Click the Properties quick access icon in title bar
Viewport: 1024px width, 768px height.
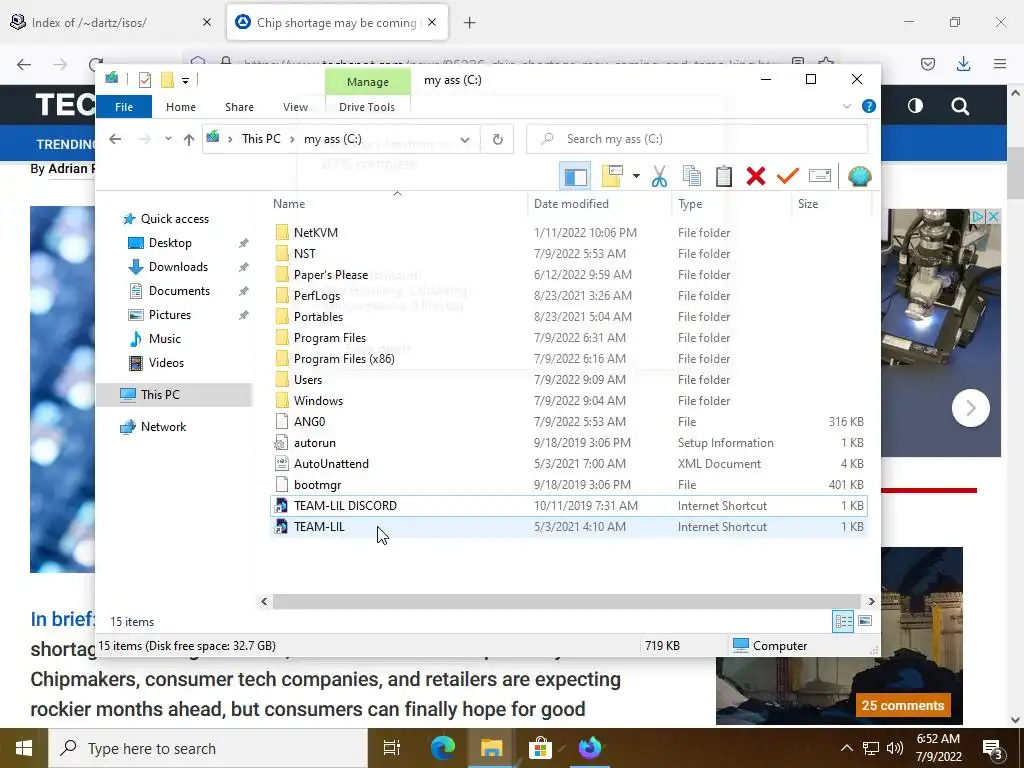pos(145,80)
